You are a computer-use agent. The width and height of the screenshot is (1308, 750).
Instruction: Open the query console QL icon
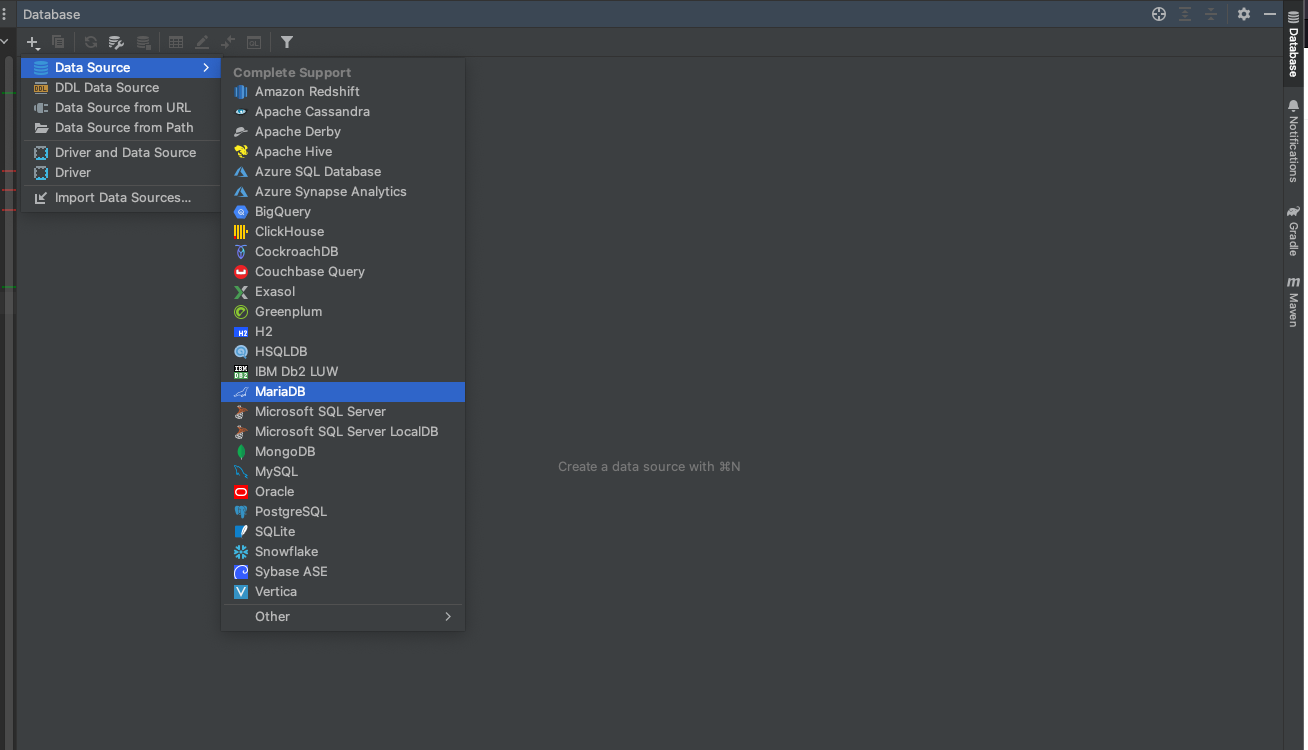254,42
